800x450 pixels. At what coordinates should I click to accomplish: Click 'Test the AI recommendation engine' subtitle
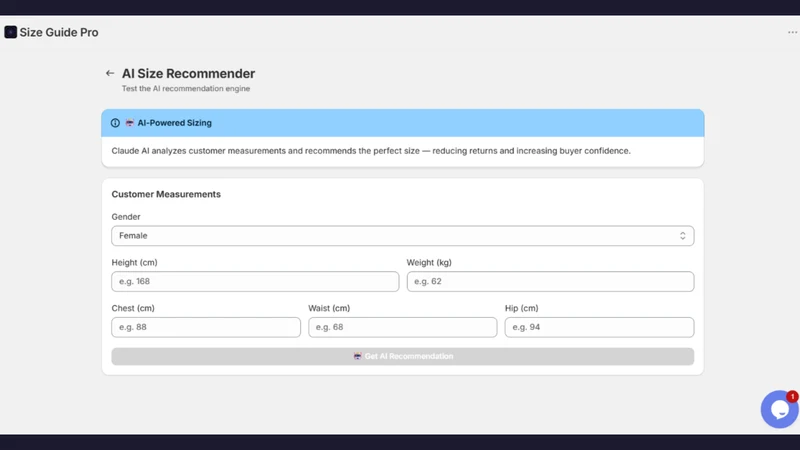pyautogui.click(x=186, y=89)
